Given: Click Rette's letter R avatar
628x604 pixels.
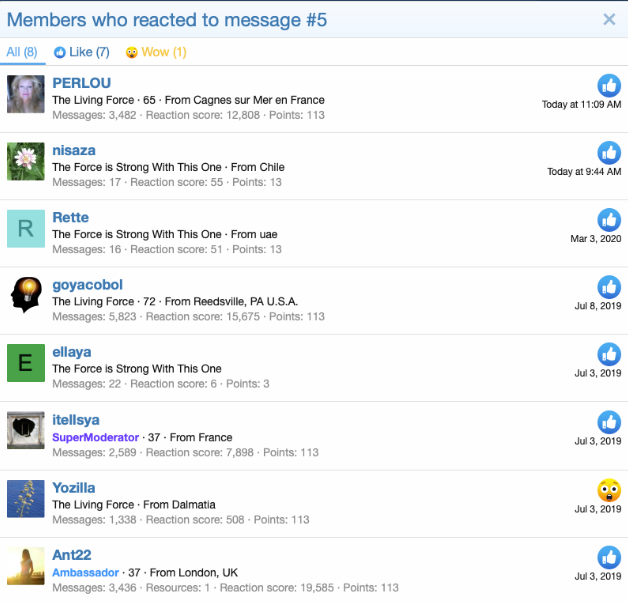Looking at the screenshot, I should (26, 228).
